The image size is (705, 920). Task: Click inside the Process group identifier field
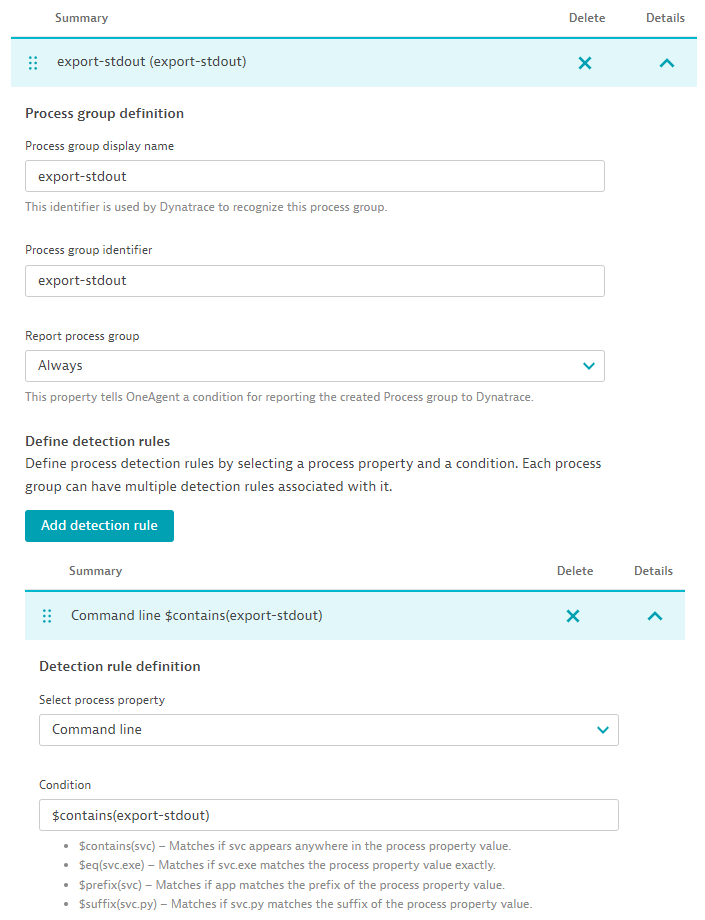[x=315, y=281]
